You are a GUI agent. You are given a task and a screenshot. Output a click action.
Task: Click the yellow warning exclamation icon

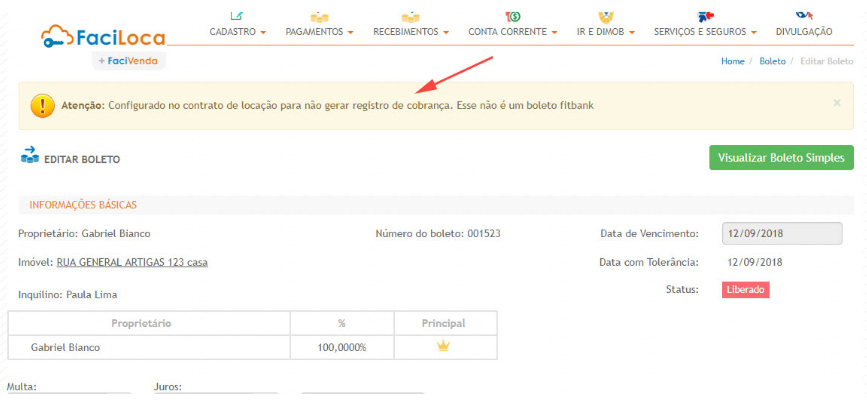[42, 105]
